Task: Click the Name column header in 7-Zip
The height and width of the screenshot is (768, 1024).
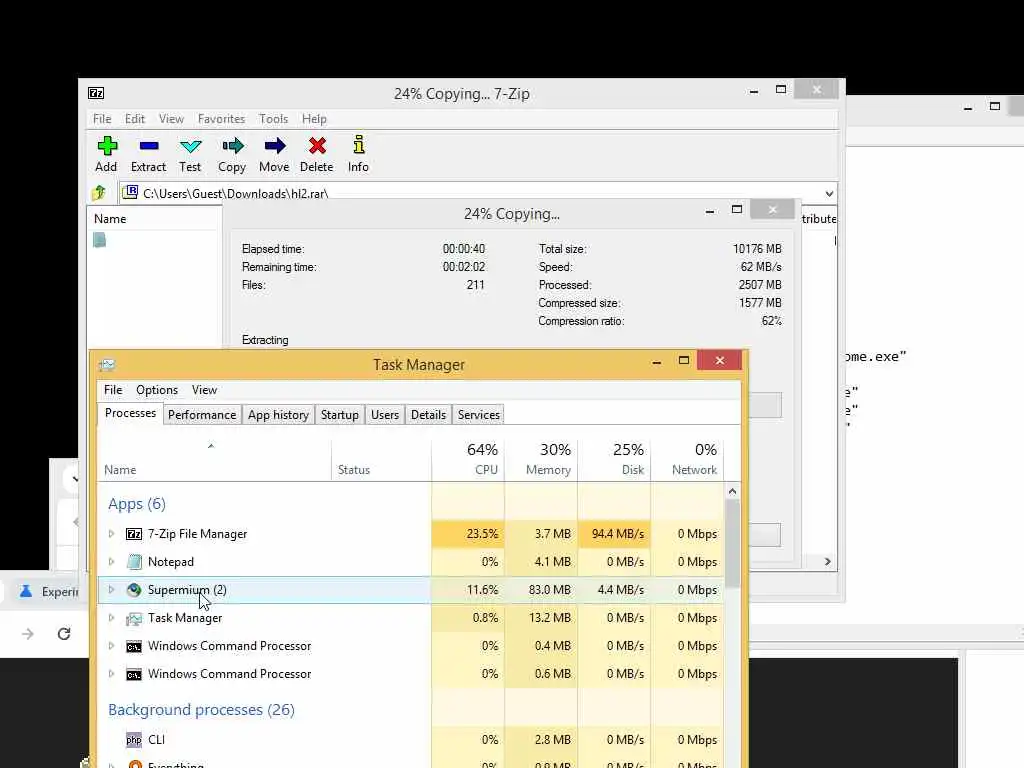Action: pos(110,219)
